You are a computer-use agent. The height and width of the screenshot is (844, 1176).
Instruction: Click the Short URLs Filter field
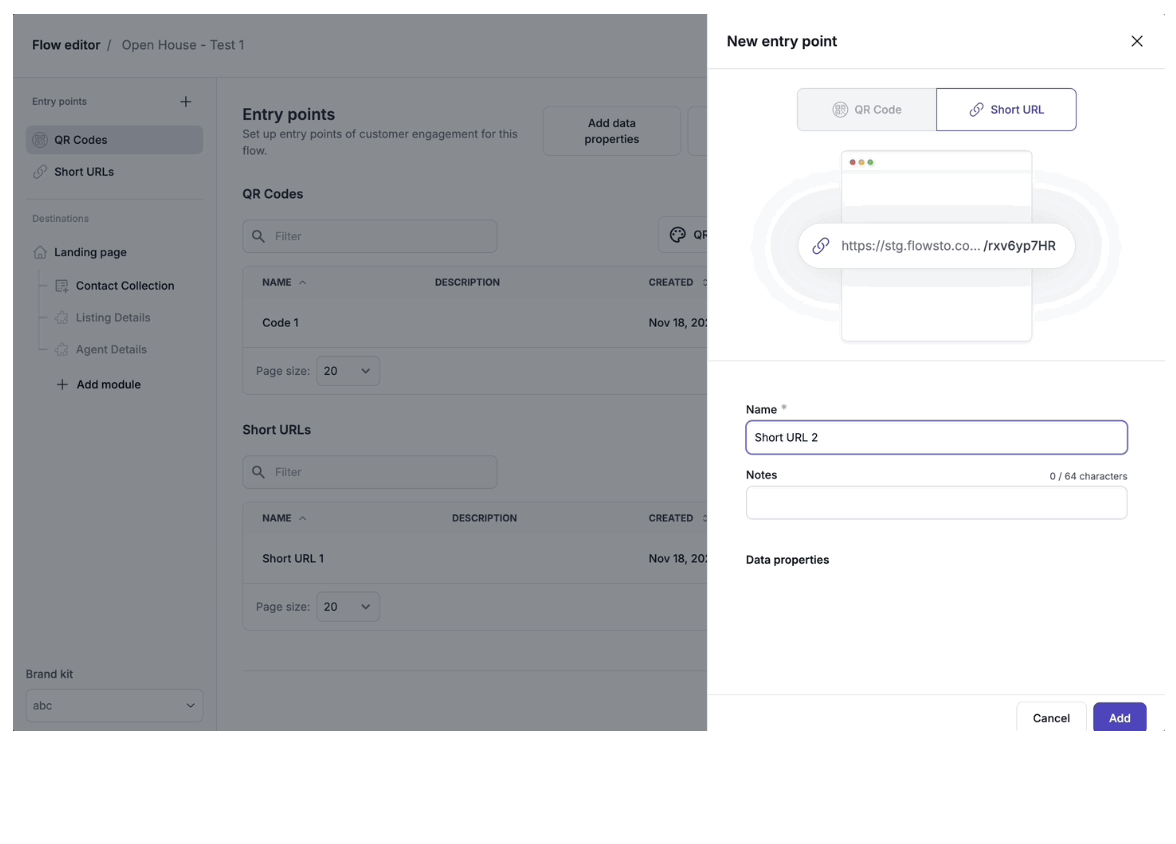point(369,472)
